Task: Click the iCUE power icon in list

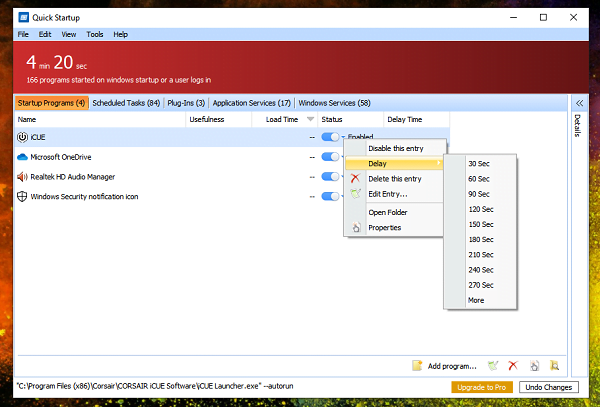Action: [23, 137]
